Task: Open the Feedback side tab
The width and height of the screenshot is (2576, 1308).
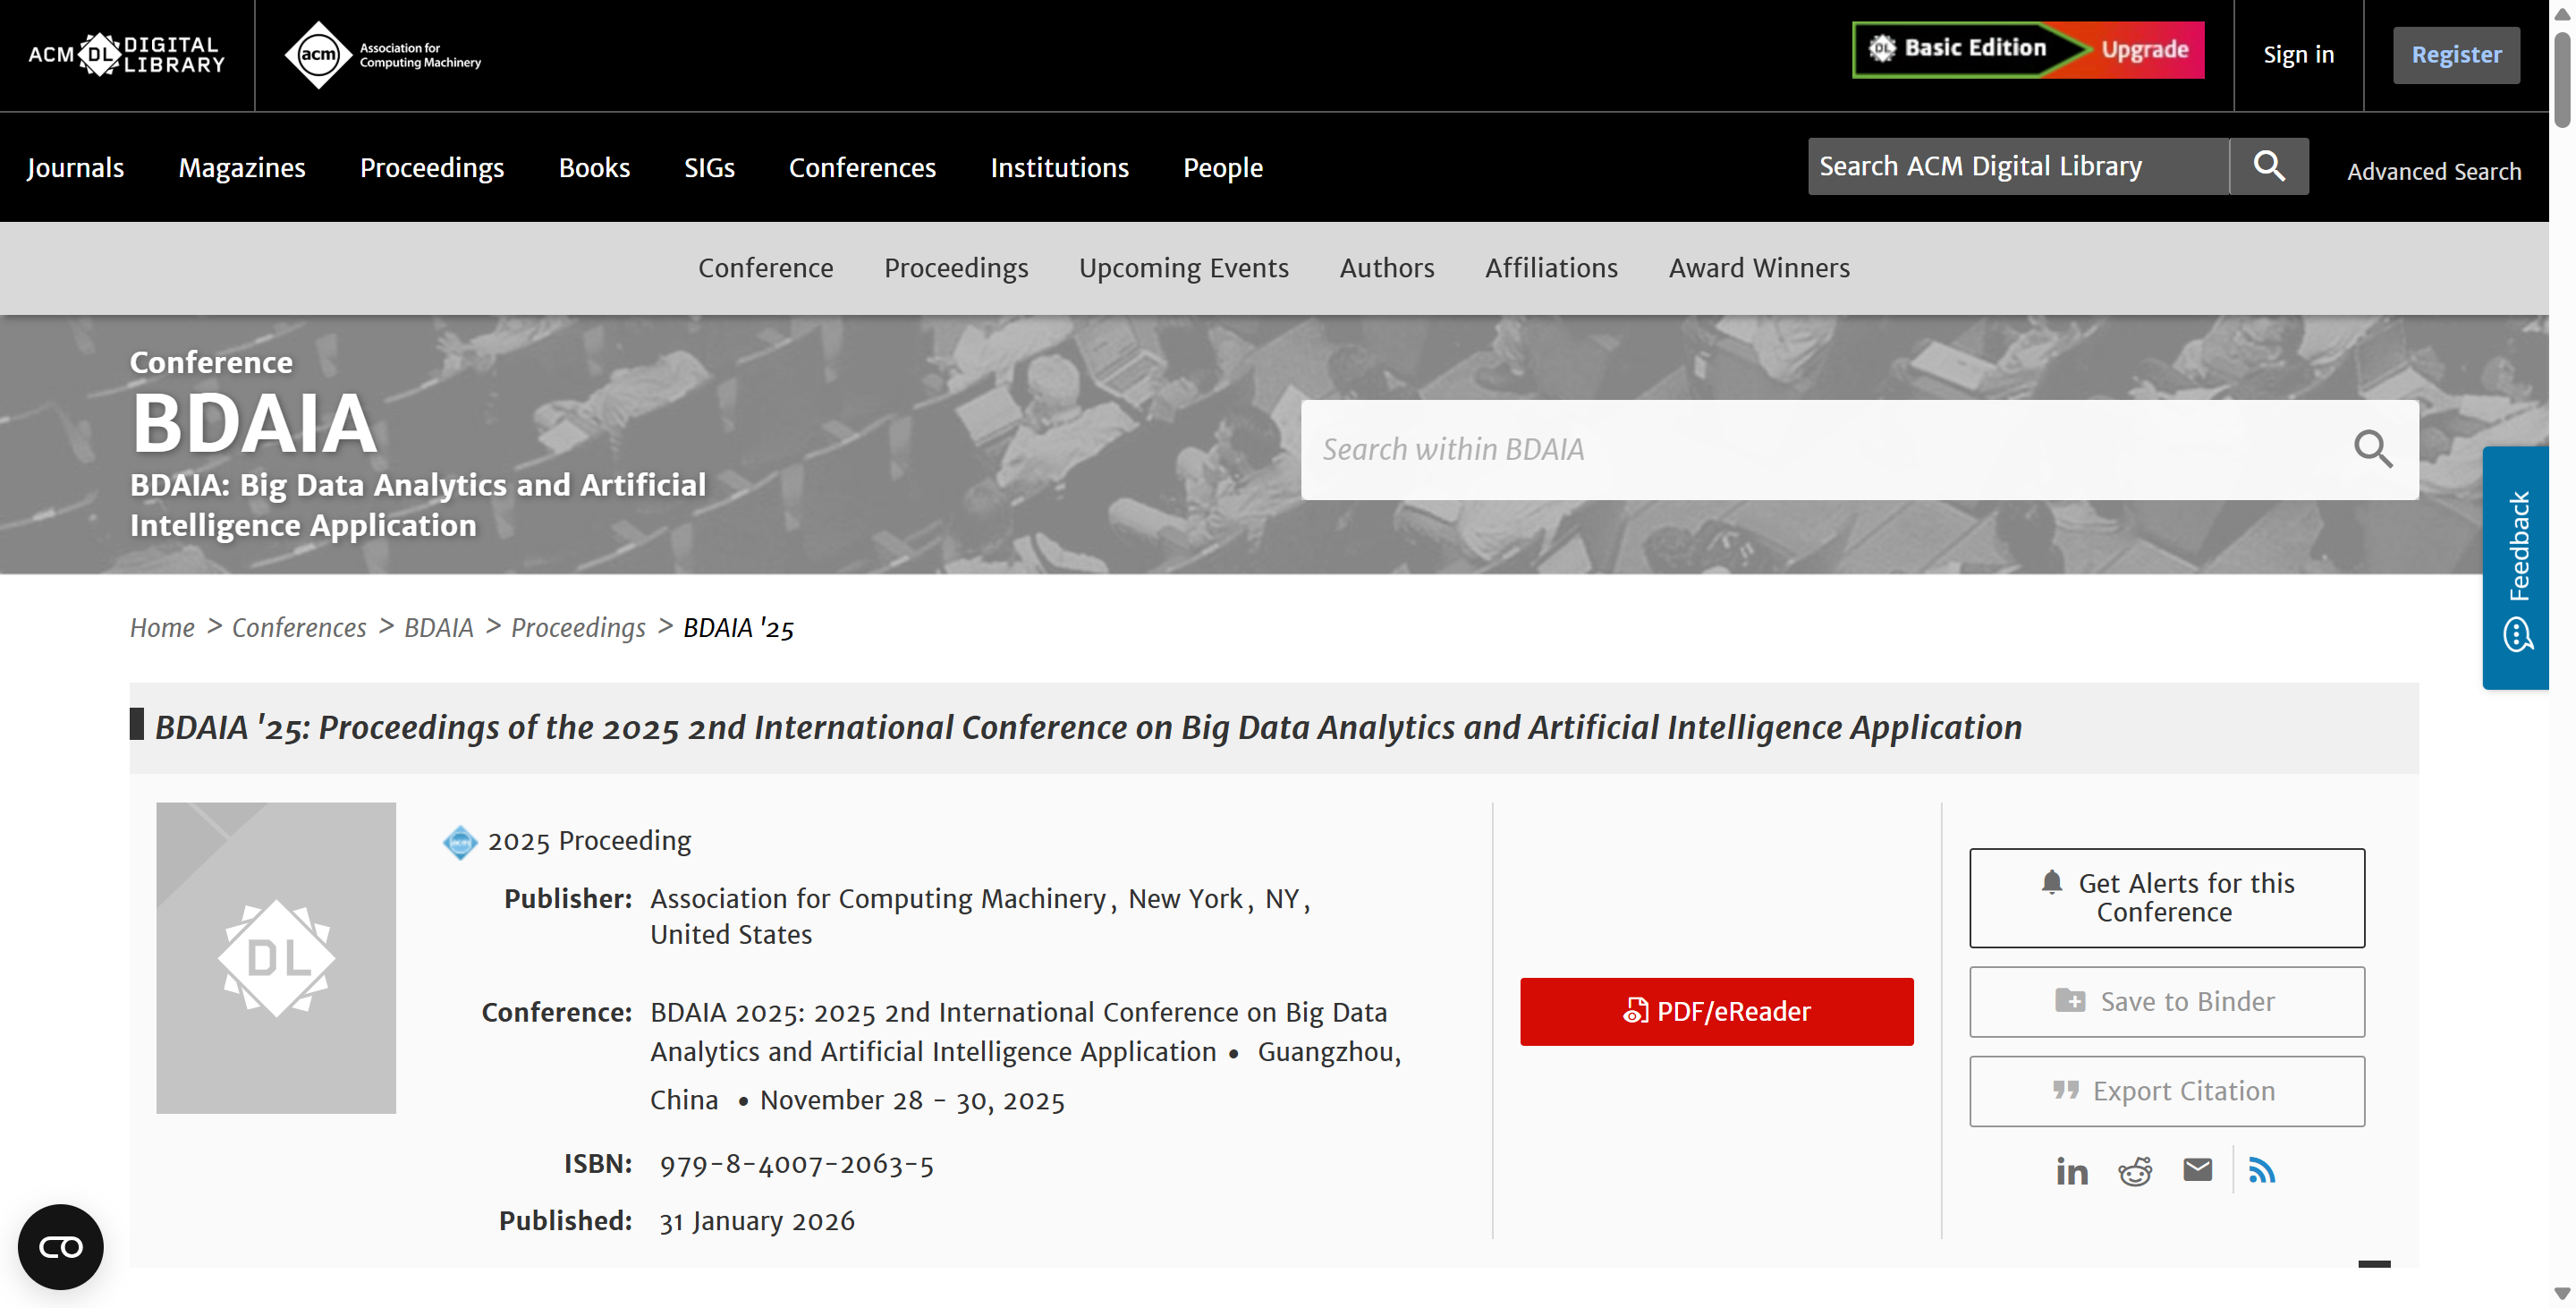Action: click(2516, 567)
